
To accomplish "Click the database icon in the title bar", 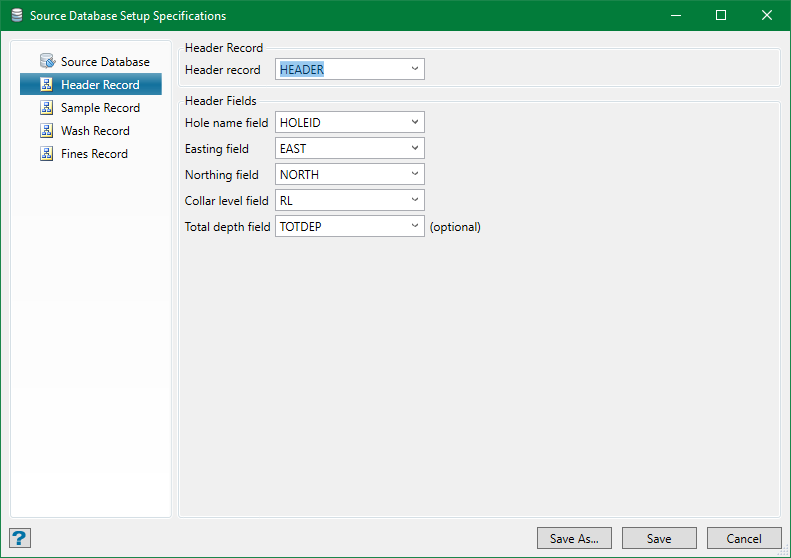I will click(x=16, y=16).
